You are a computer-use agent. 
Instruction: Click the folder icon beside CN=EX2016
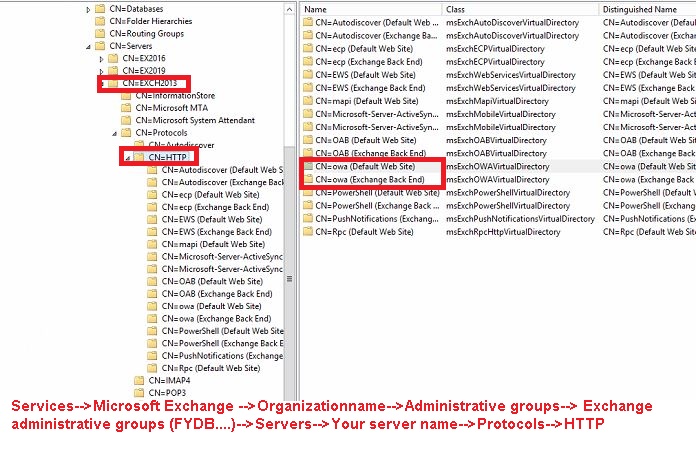[112, 59]
